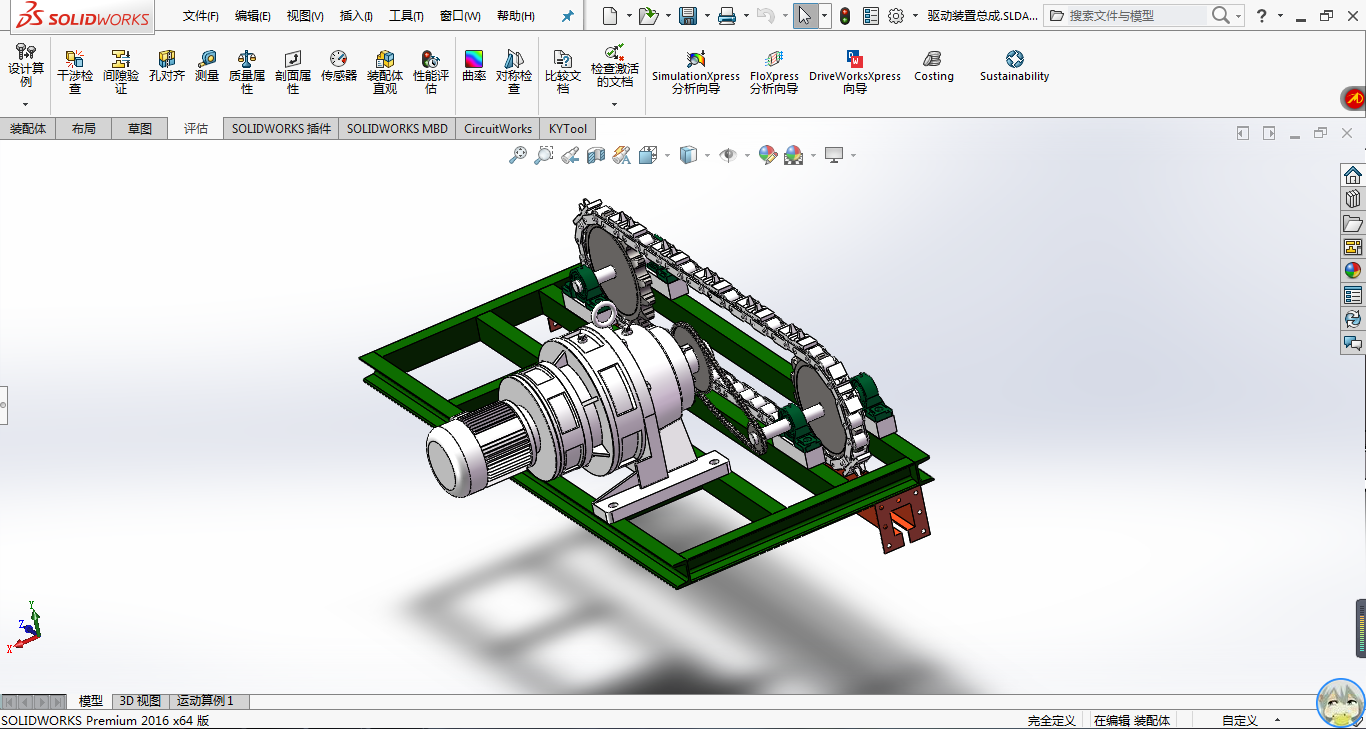Switch to the 运动算例 1 tab
The image size is (1366, 729).
206,701
